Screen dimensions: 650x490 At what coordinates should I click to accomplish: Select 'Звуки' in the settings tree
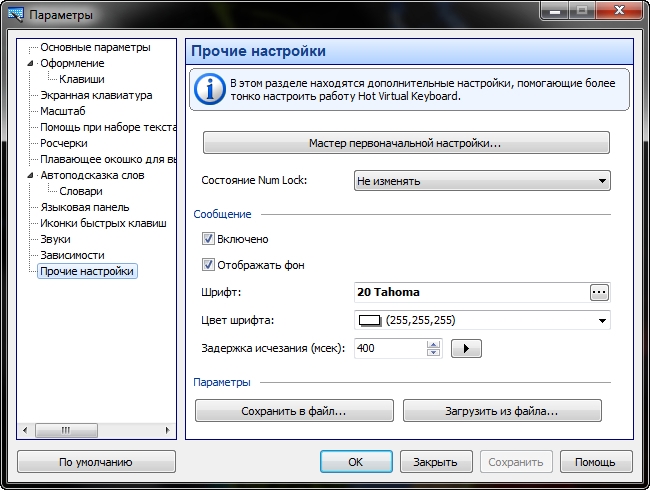pos(55,239)
